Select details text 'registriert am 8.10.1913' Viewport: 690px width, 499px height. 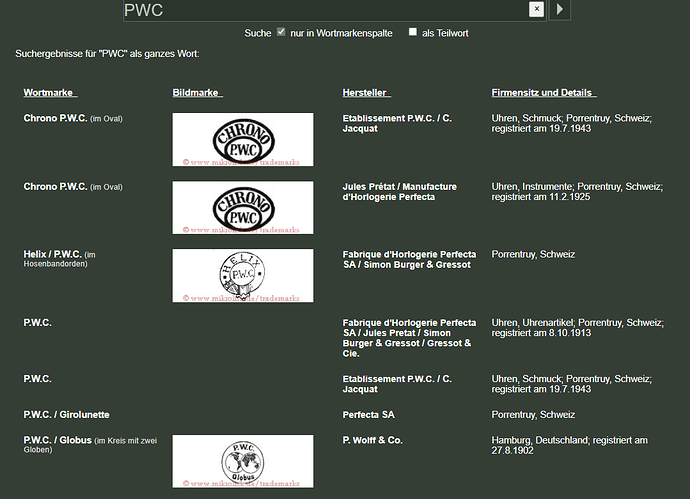coord(541,333)
